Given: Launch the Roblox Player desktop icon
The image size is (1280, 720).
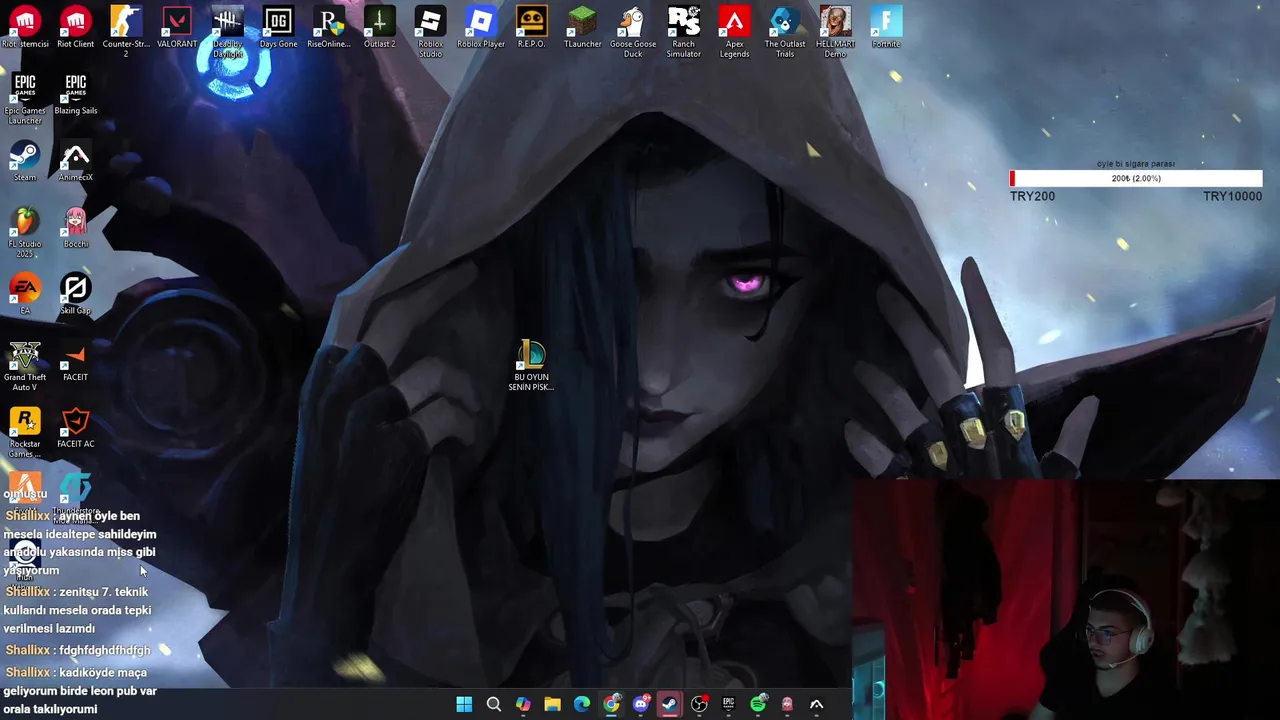Looking at the screenshot, I should 481,27.
